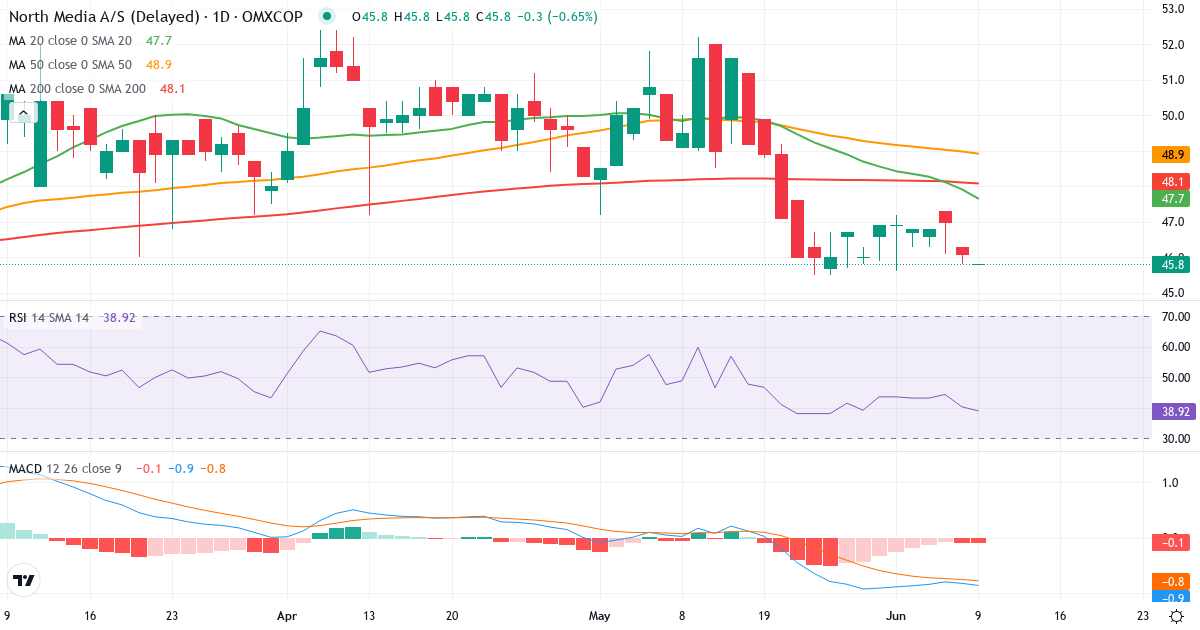Open the TradingView logo link

[x=24, y=580]
